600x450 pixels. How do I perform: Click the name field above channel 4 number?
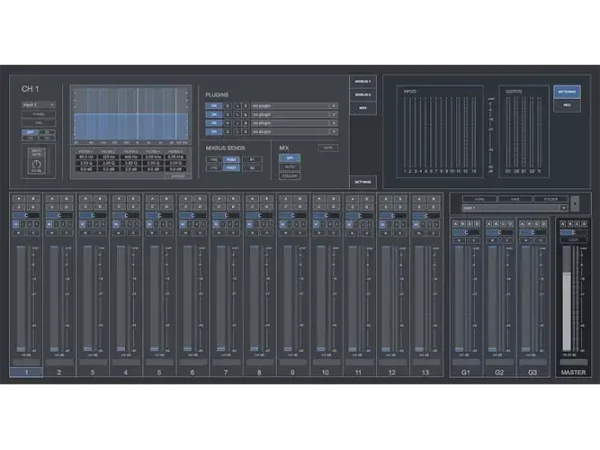pyautogui.click(x=126, y=362)
